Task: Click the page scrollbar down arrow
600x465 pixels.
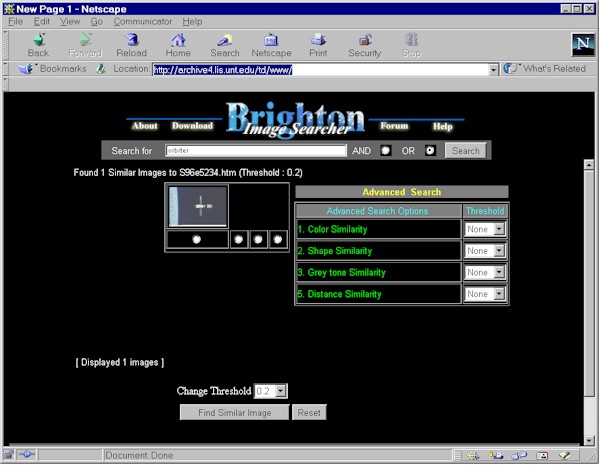Action: [589, 441]
